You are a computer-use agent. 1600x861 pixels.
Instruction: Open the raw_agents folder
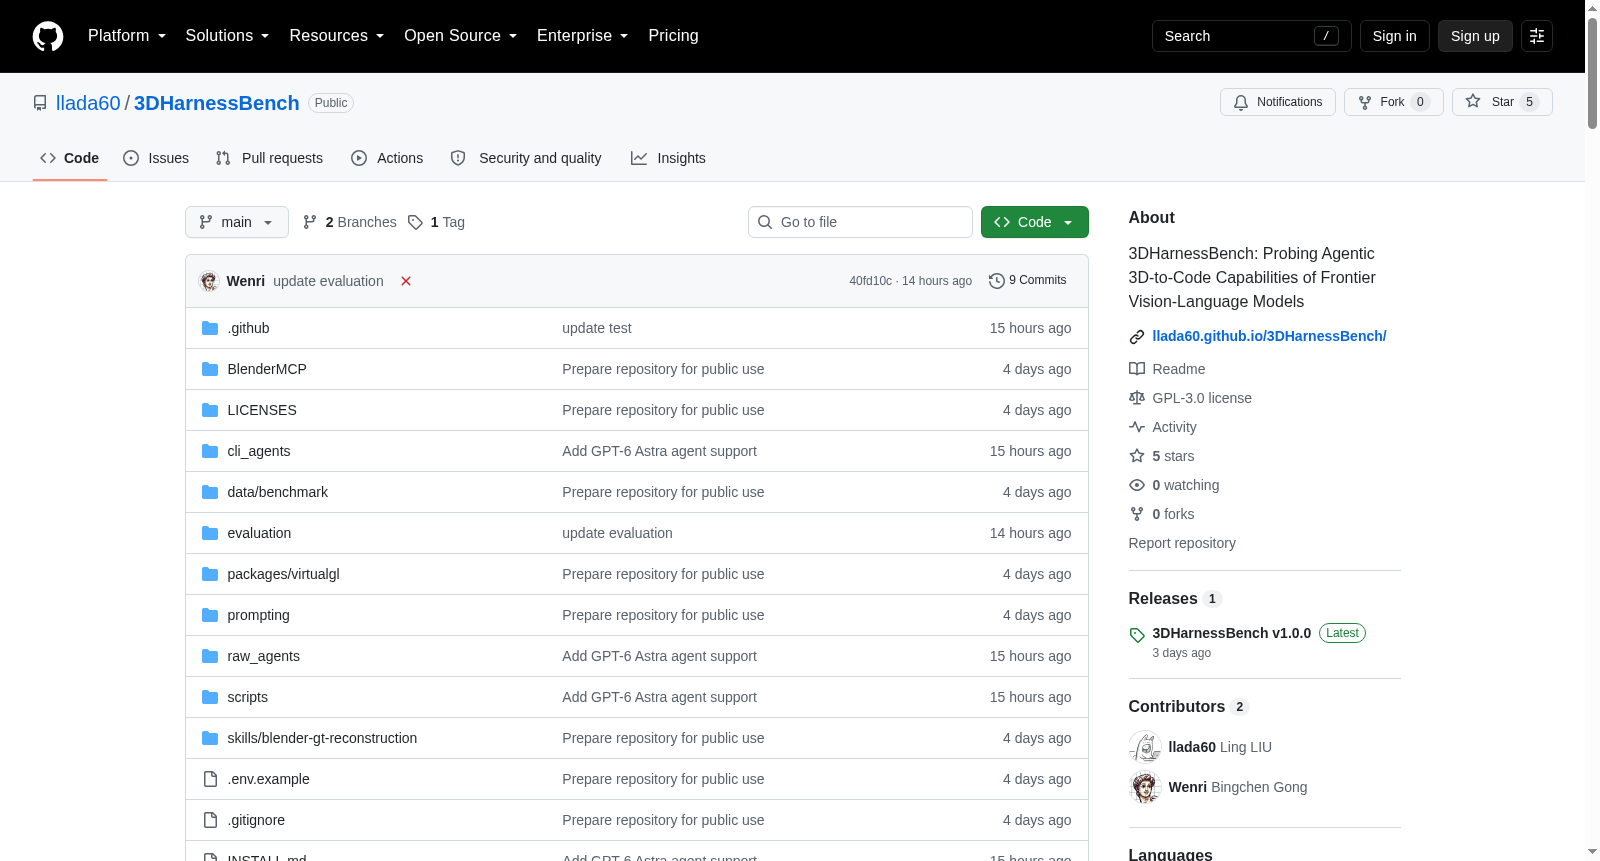tap(263, 656)
